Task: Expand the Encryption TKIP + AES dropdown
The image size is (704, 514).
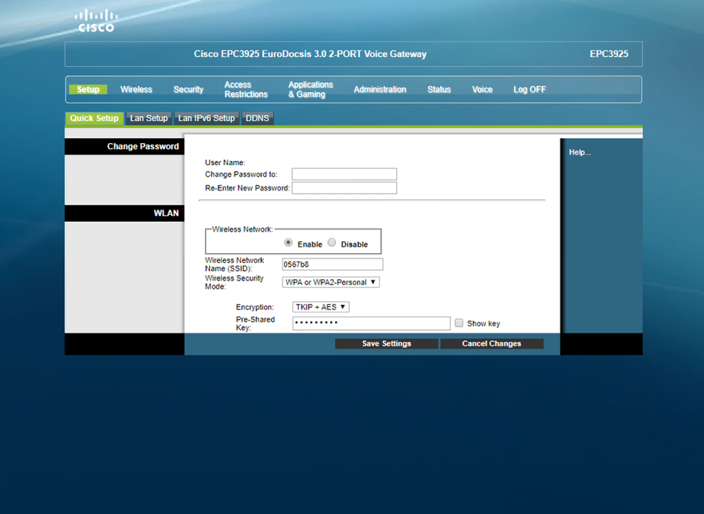Action: (320, 307)
